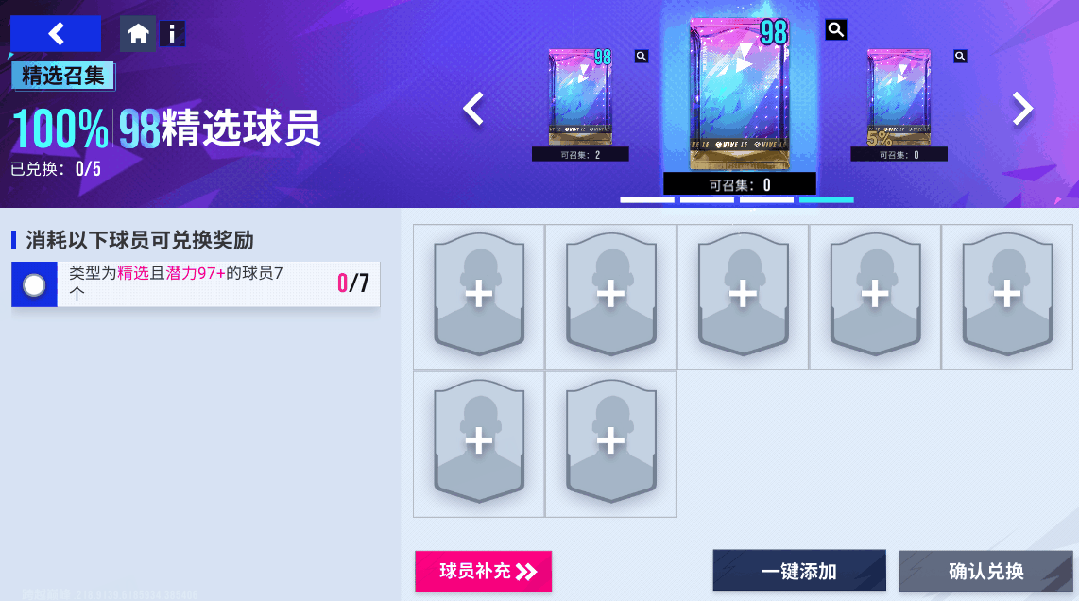
Task: Add player to first empty card slot
Action: pos(479,297)
